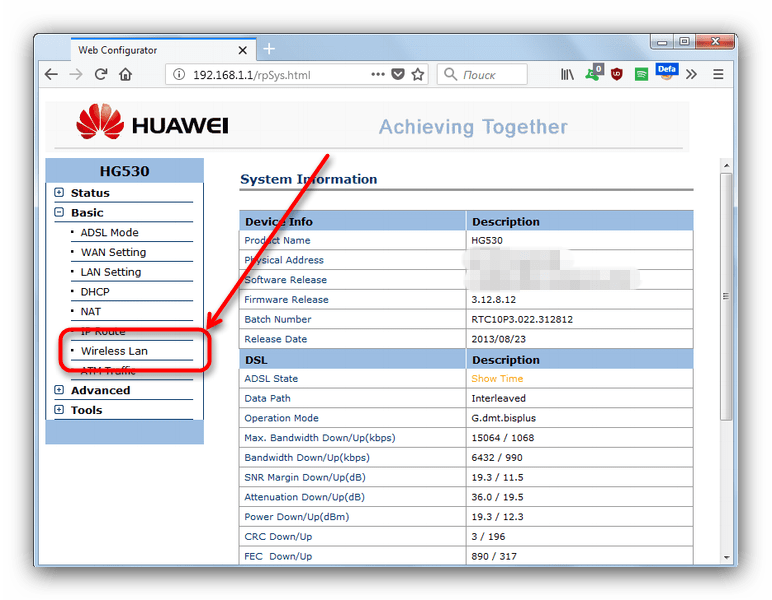Maximize the browser window
This screenshot has height=600, width=772.
pyautogui.click(x=684, y=41)
